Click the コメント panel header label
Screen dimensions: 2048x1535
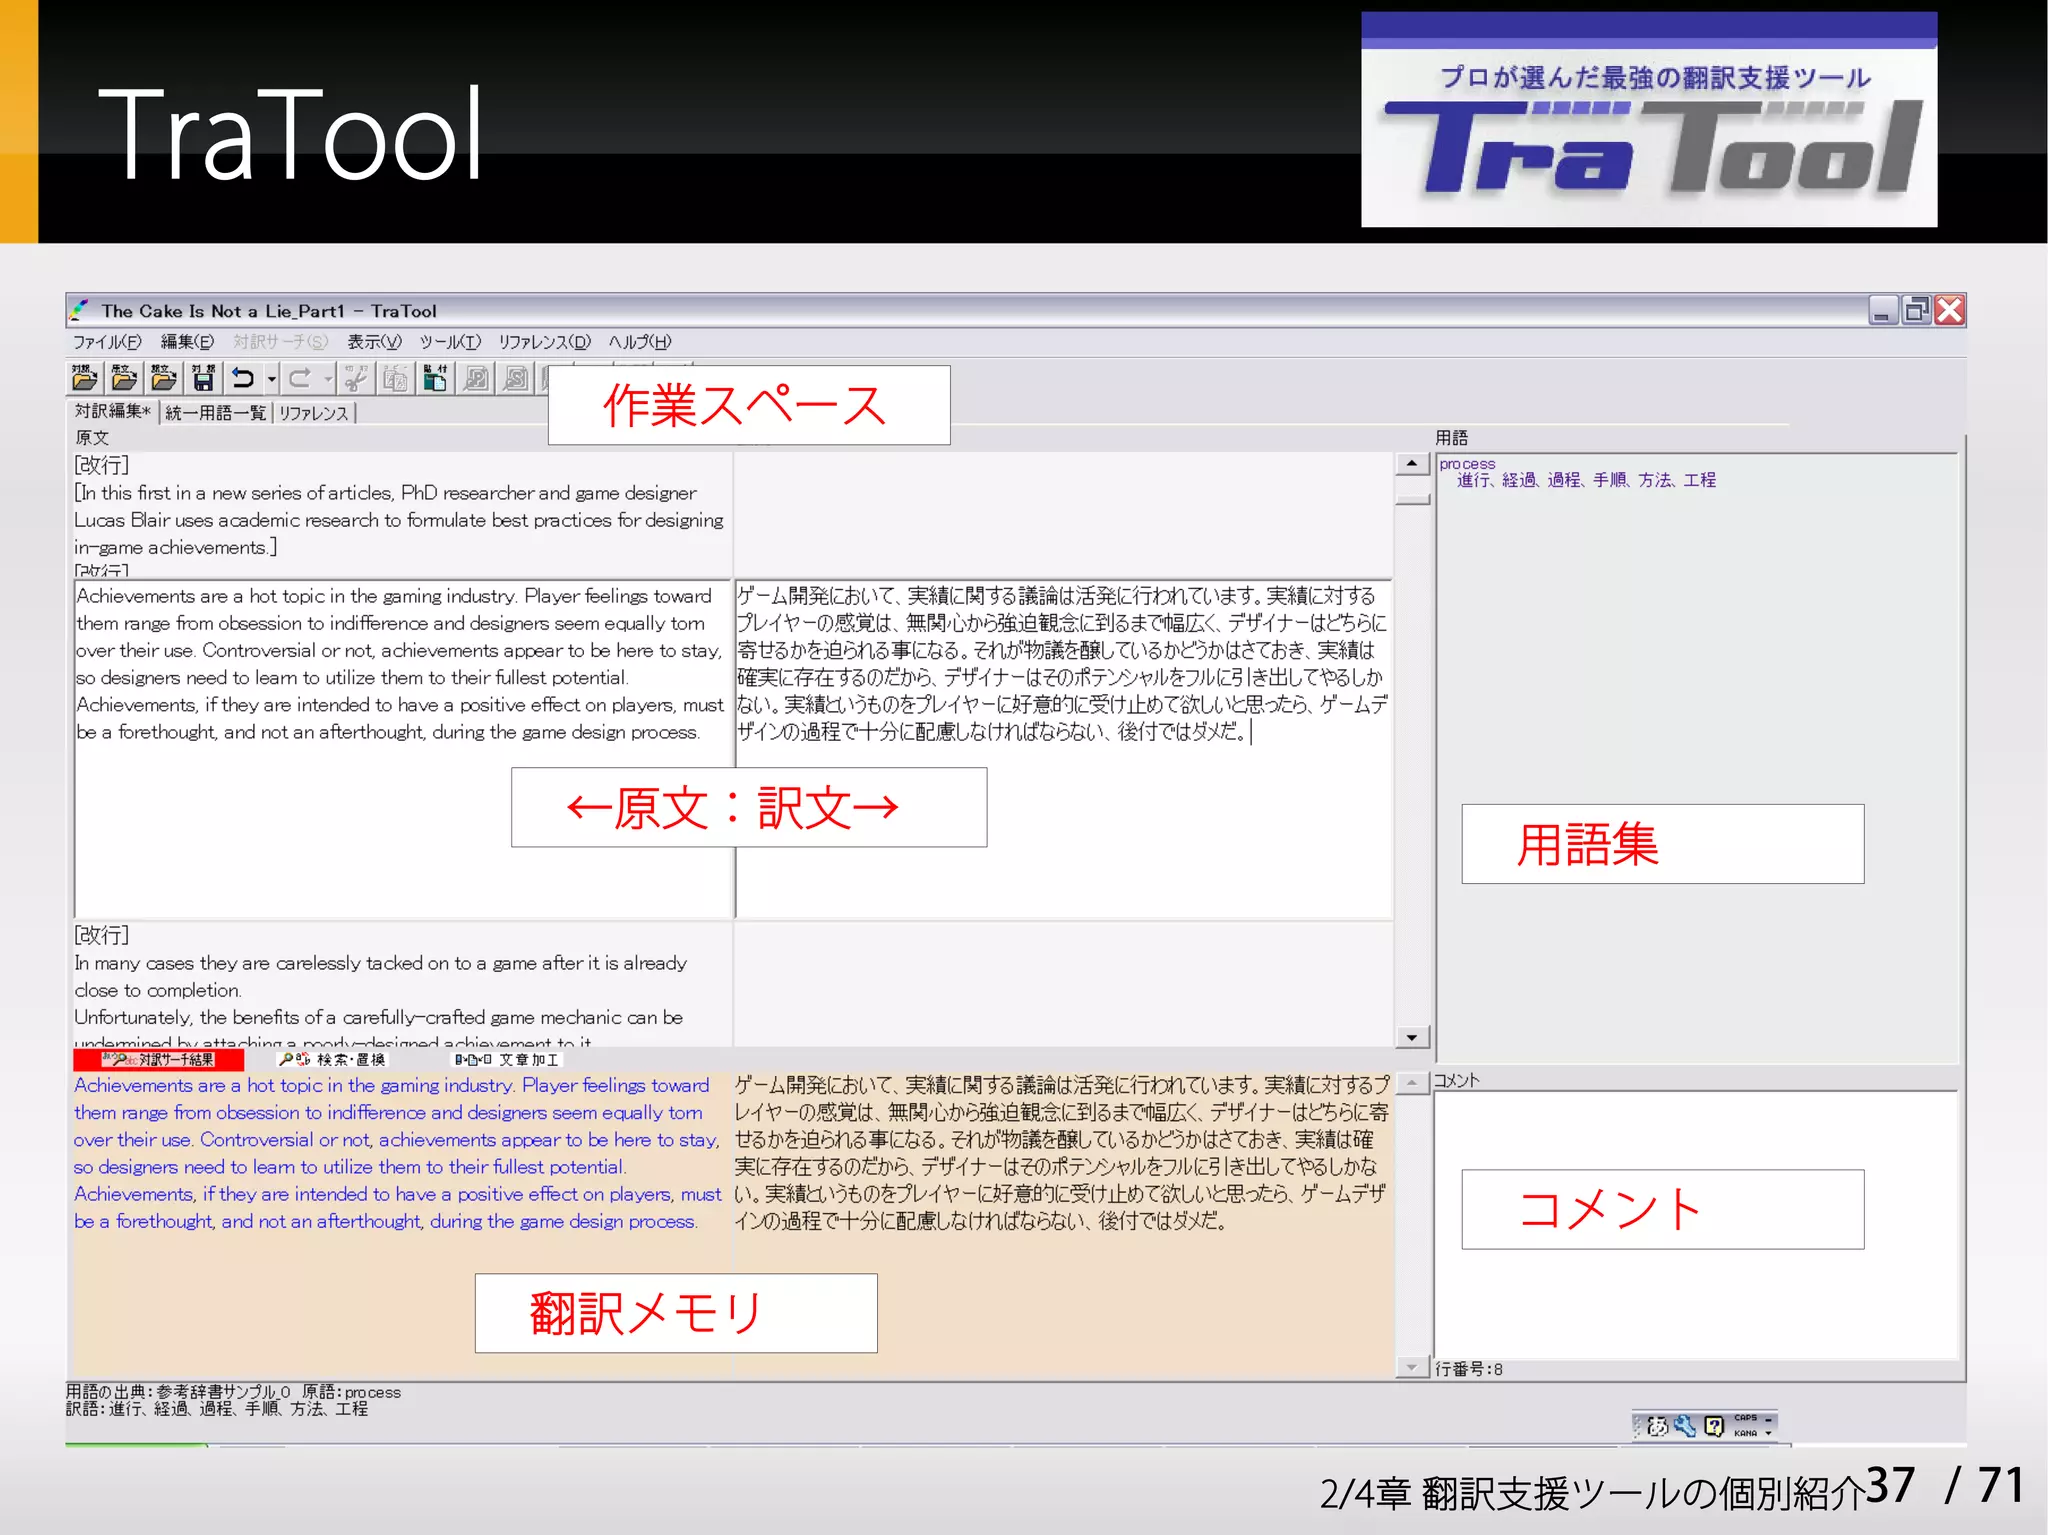coord(1456,1080)
